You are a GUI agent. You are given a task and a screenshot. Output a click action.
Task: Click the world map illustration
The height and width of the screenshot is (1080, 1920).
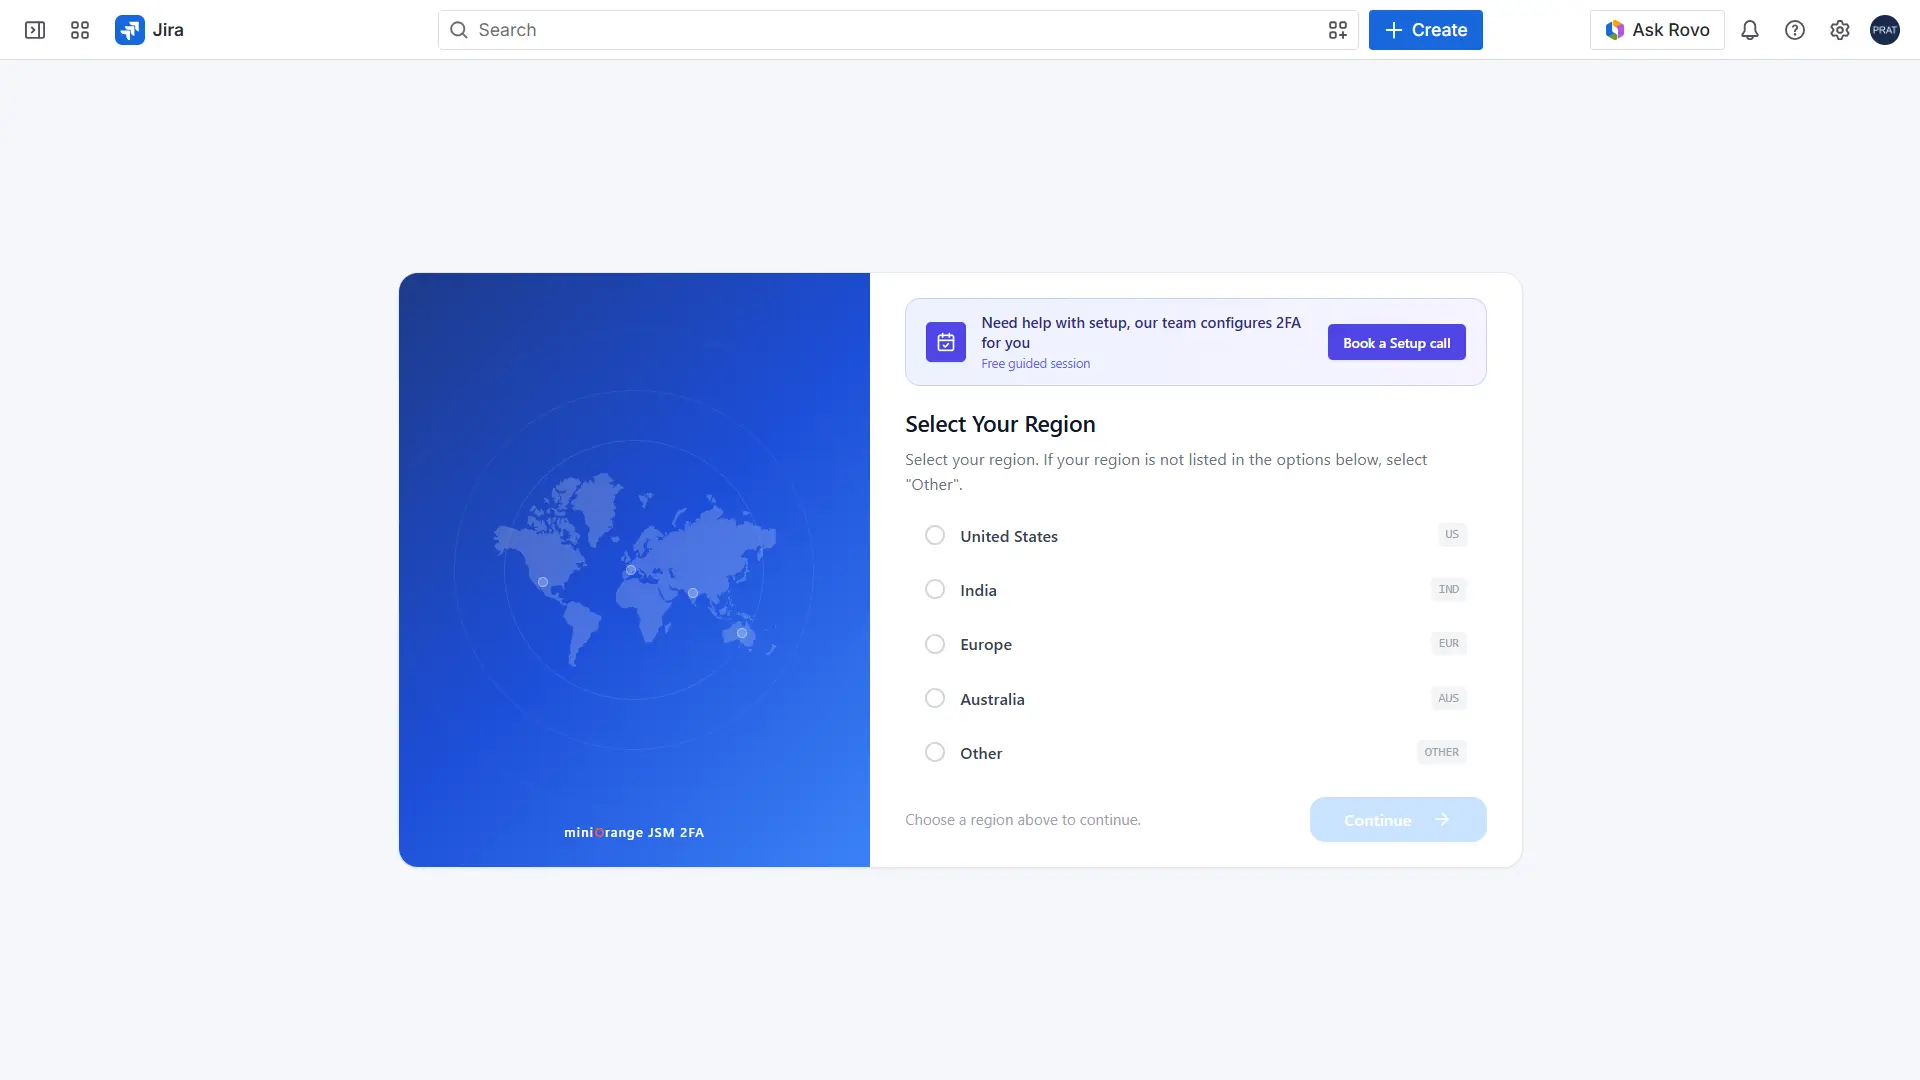[634, 568]
